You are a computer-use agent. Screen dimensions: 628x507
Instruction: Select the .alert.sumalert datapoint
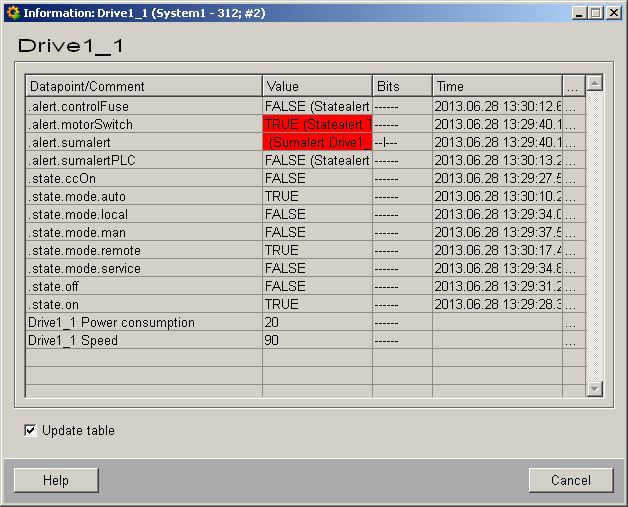pos(144,142)
